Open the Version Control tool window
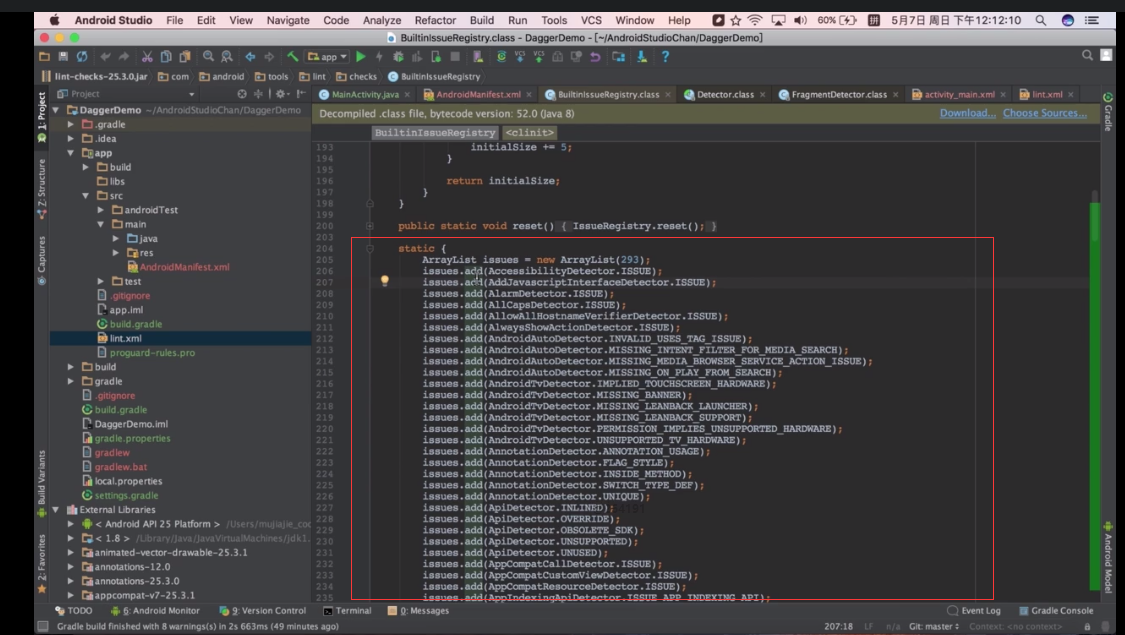 (263, 611)
